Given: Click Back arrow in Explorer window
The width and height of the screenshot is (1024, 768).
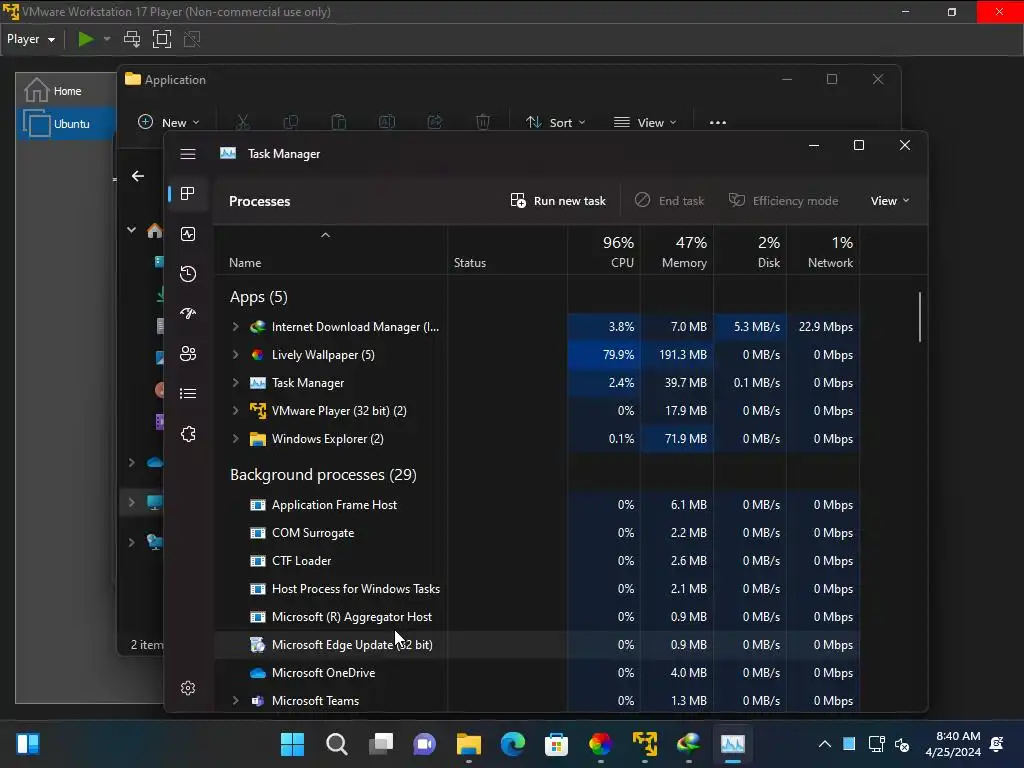Looking at the screenshot, I should point(138,176).
